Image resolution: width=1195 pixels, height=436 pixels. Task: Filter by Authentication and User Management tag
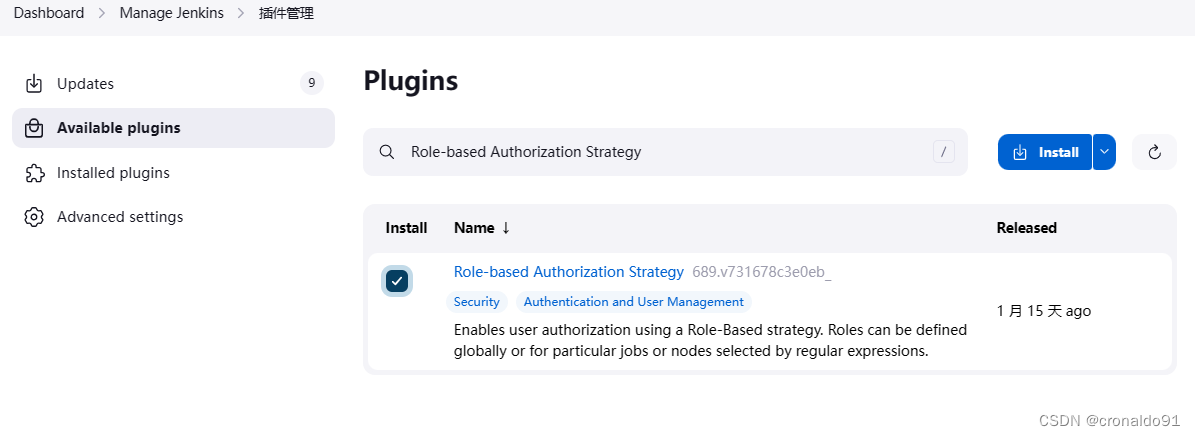(x=633, y=302)
